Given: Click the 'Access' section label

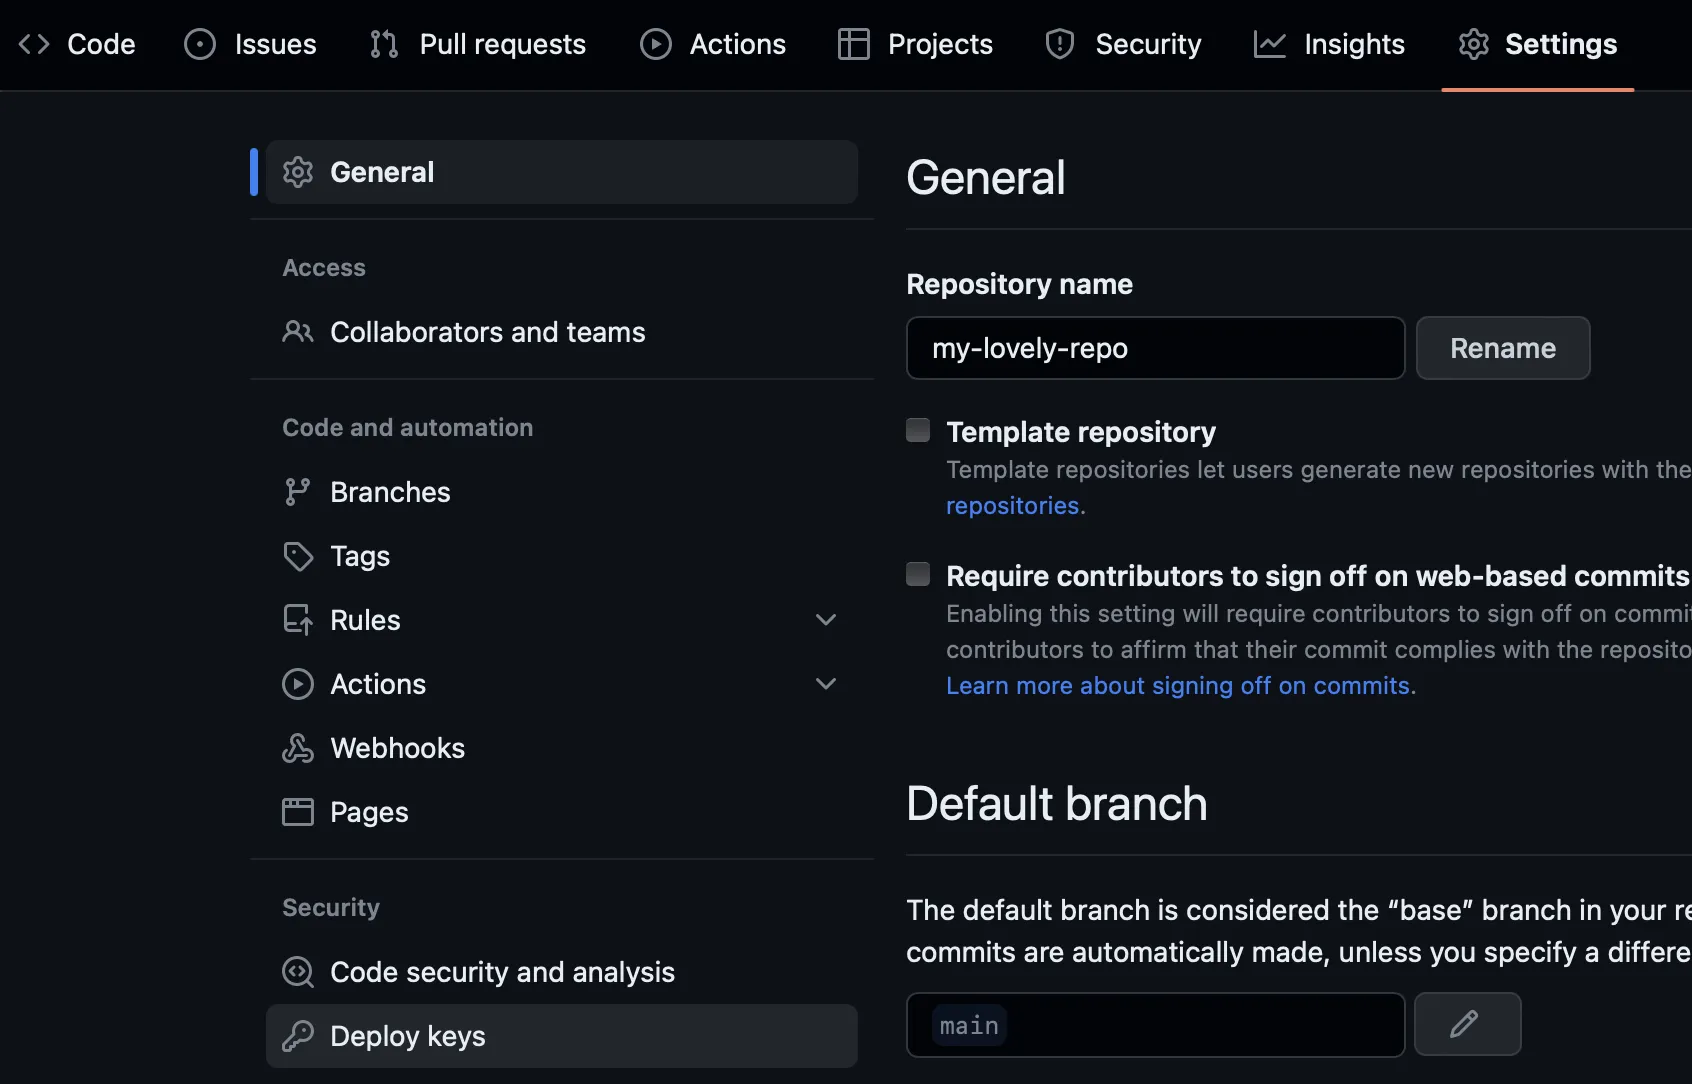Looking at the screenshot, I should click(324, 268).
